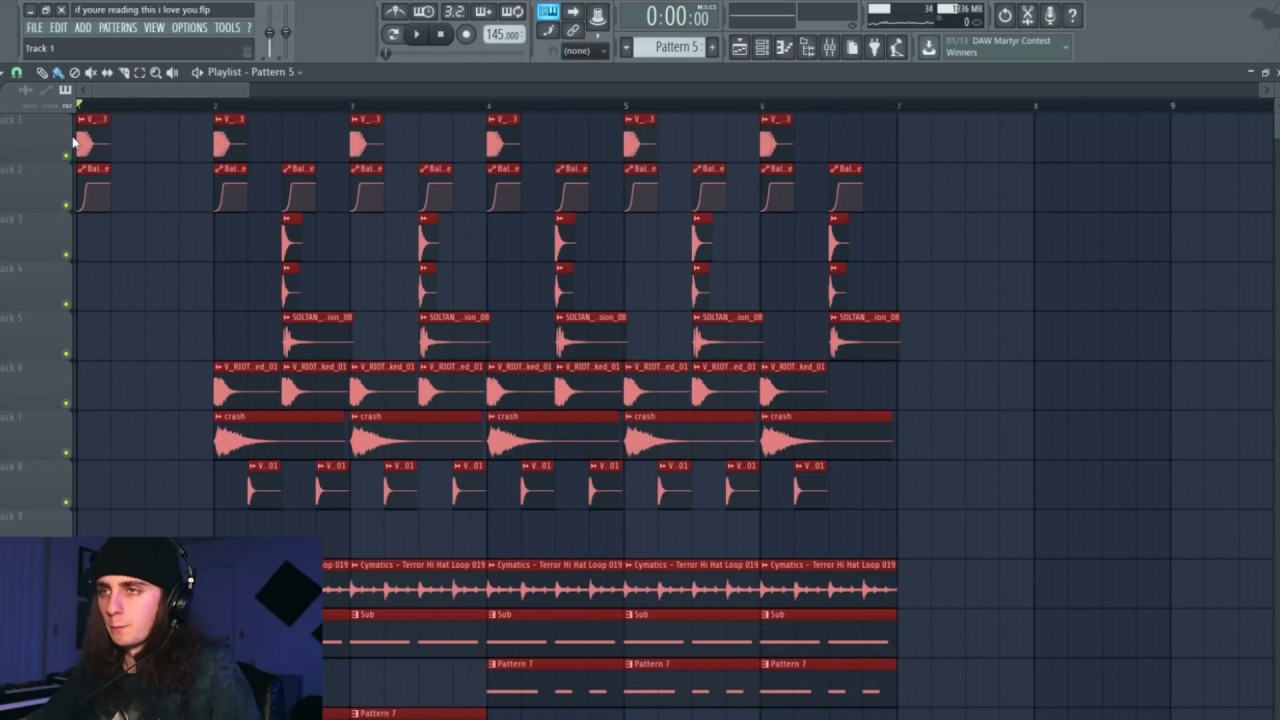Open the channel rack step sequencer icon

pyautogui.click(x=762, y=47)
